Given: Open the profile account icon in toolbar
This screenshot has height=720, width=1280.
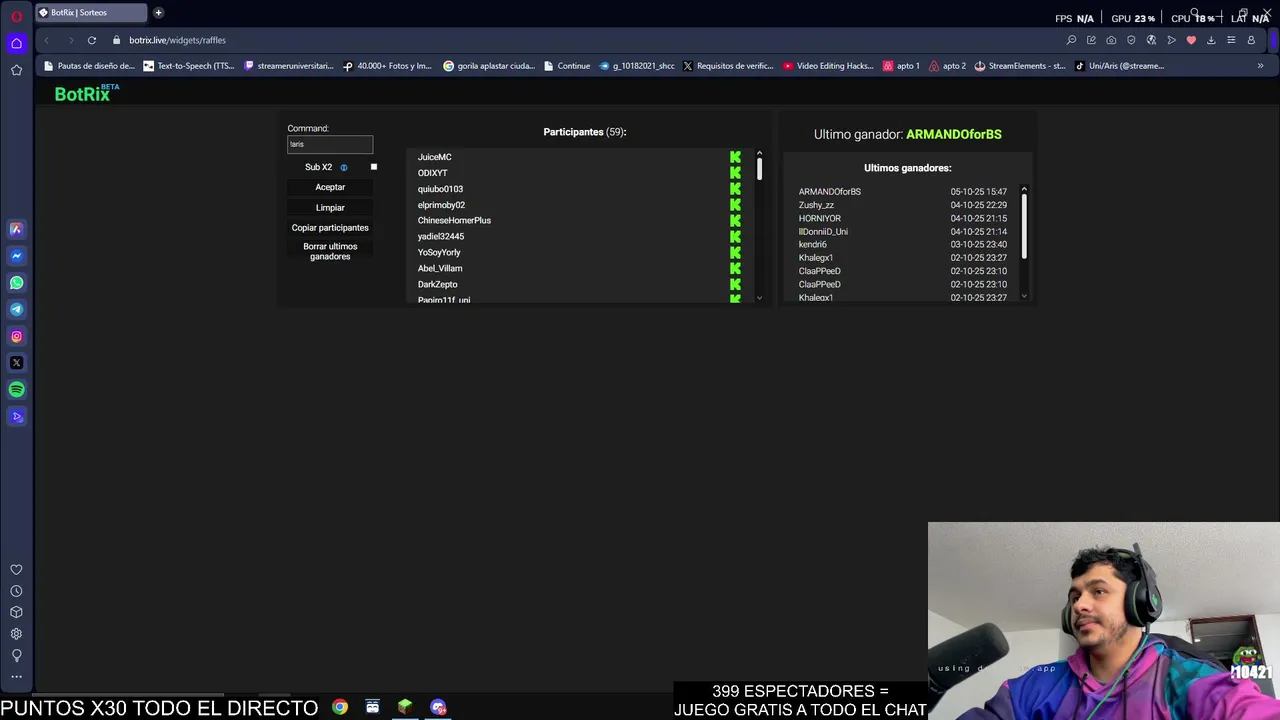Looking at the screenshot, I should tap(1251, 40).
